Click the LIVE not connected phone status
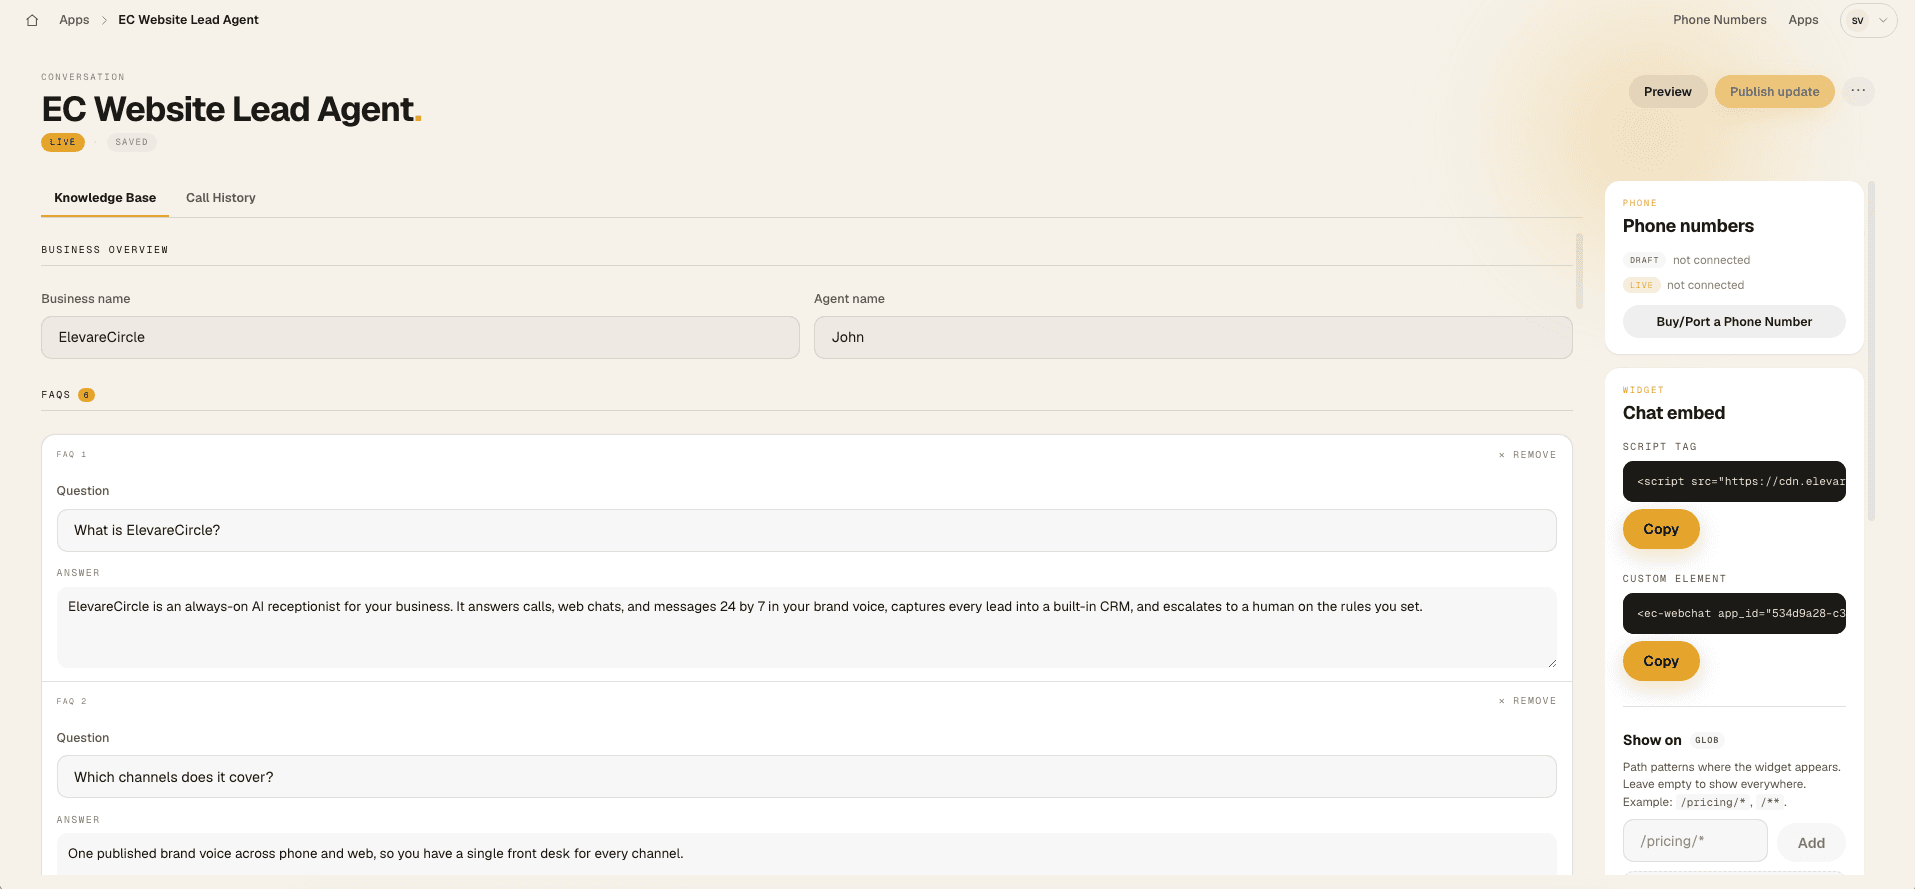The width and height of the screenshot is (1915, 889). [x=1684, y=285]
